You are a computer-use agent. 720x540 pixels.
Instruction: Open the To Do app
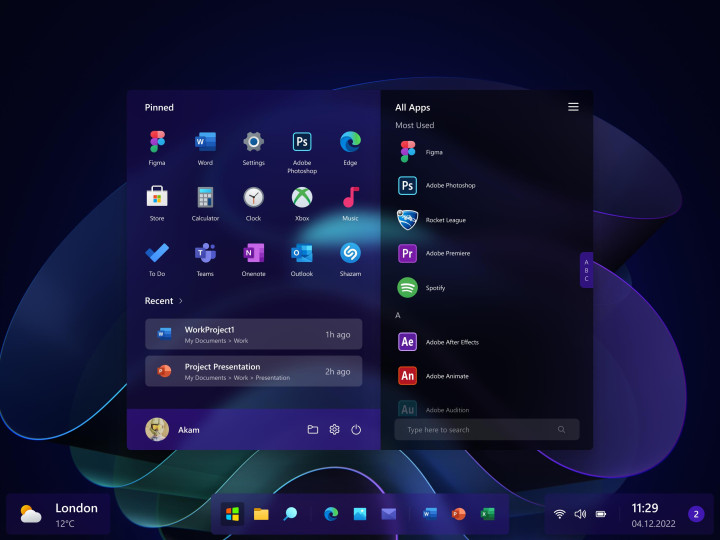157,253
